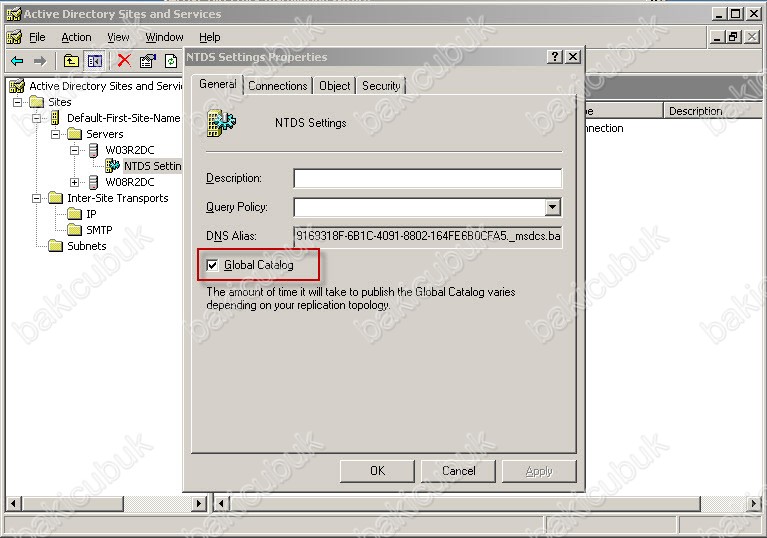Collapse the Sites tree node
This screenshot has width=767, height=538.
[x=18, y=102]
